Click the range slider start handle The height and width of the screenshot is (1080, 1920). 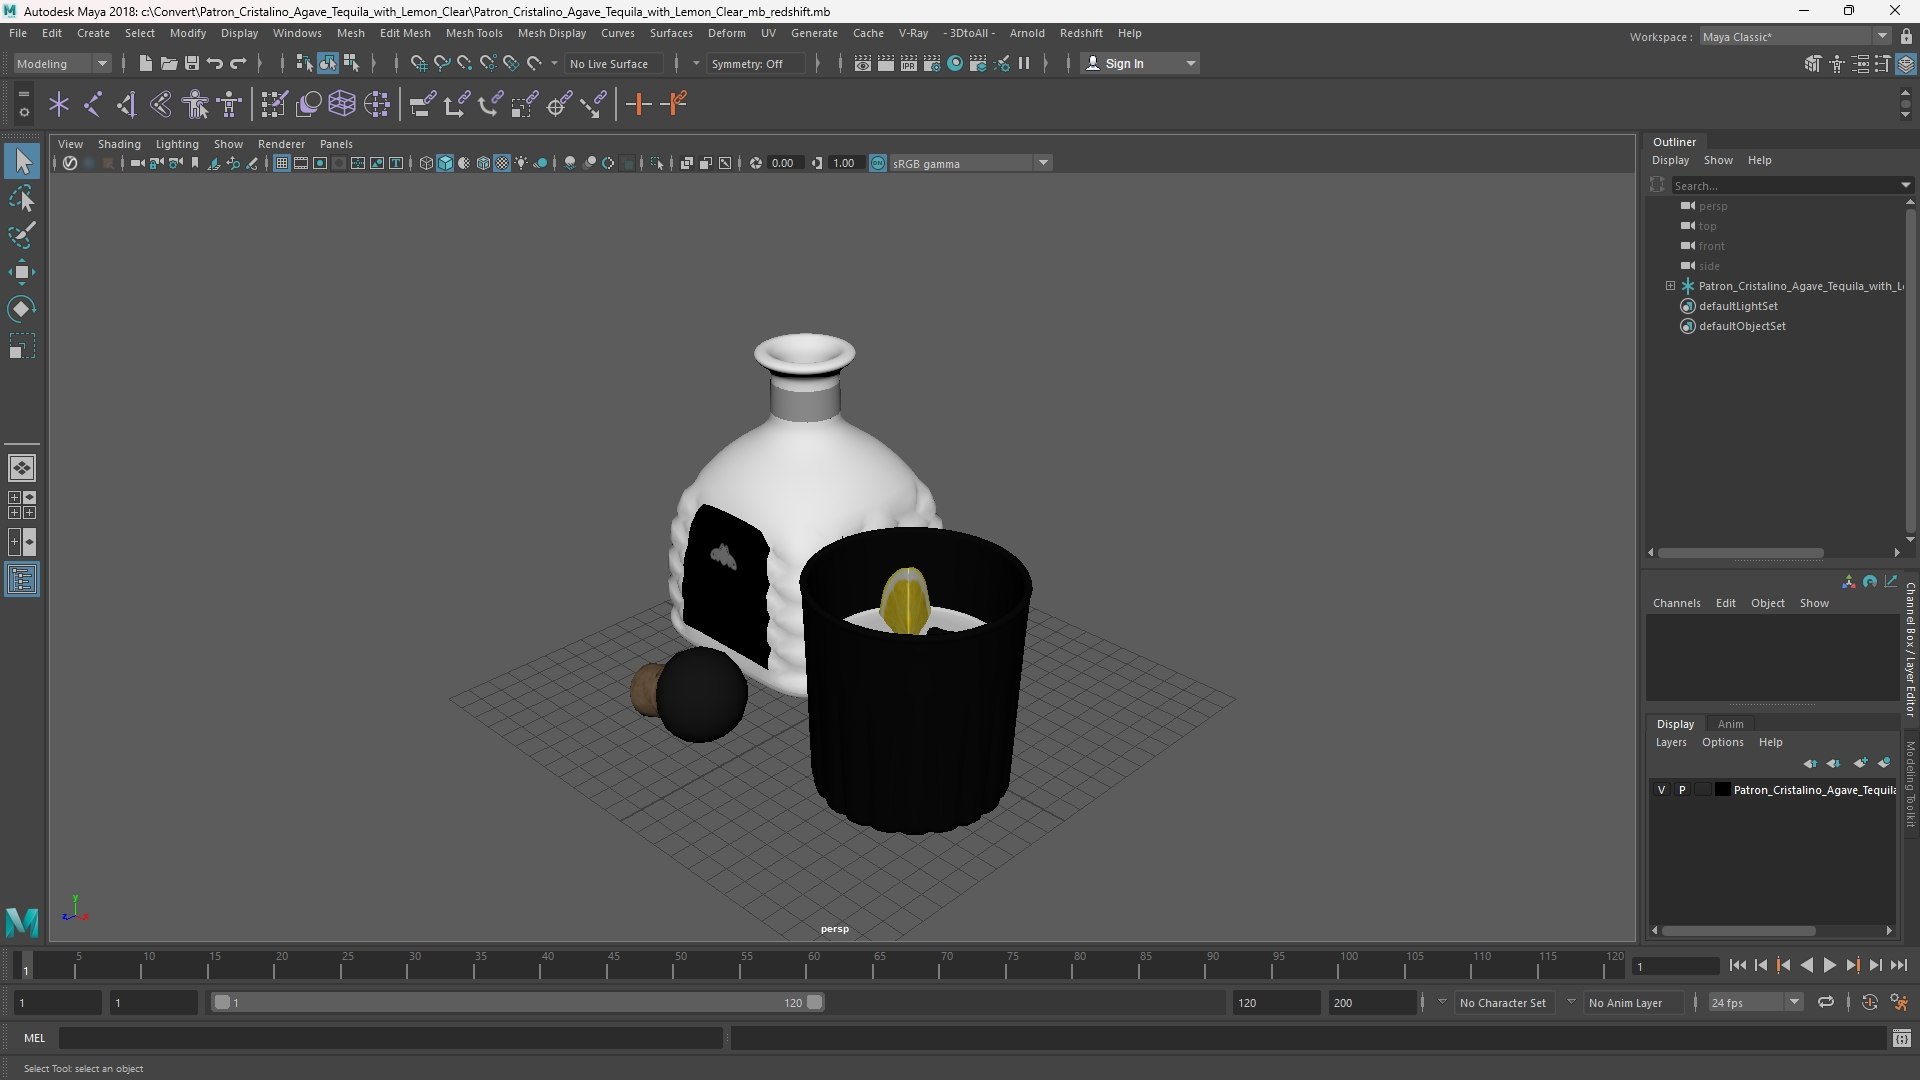(222, 1002)
